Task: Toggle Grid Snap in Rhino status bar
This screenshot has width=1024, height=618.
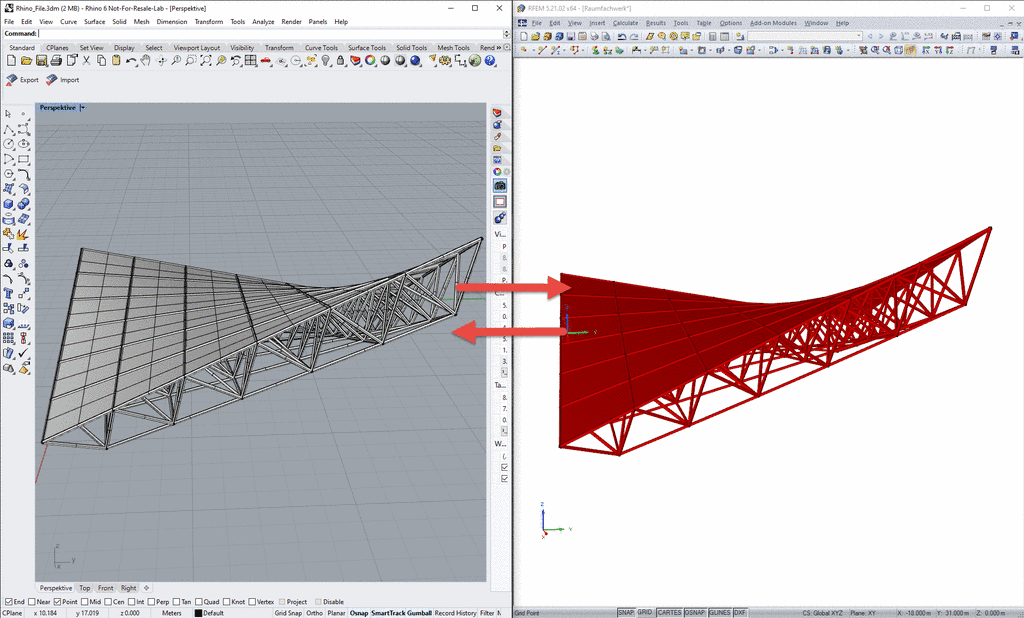Action: (288, 613)
